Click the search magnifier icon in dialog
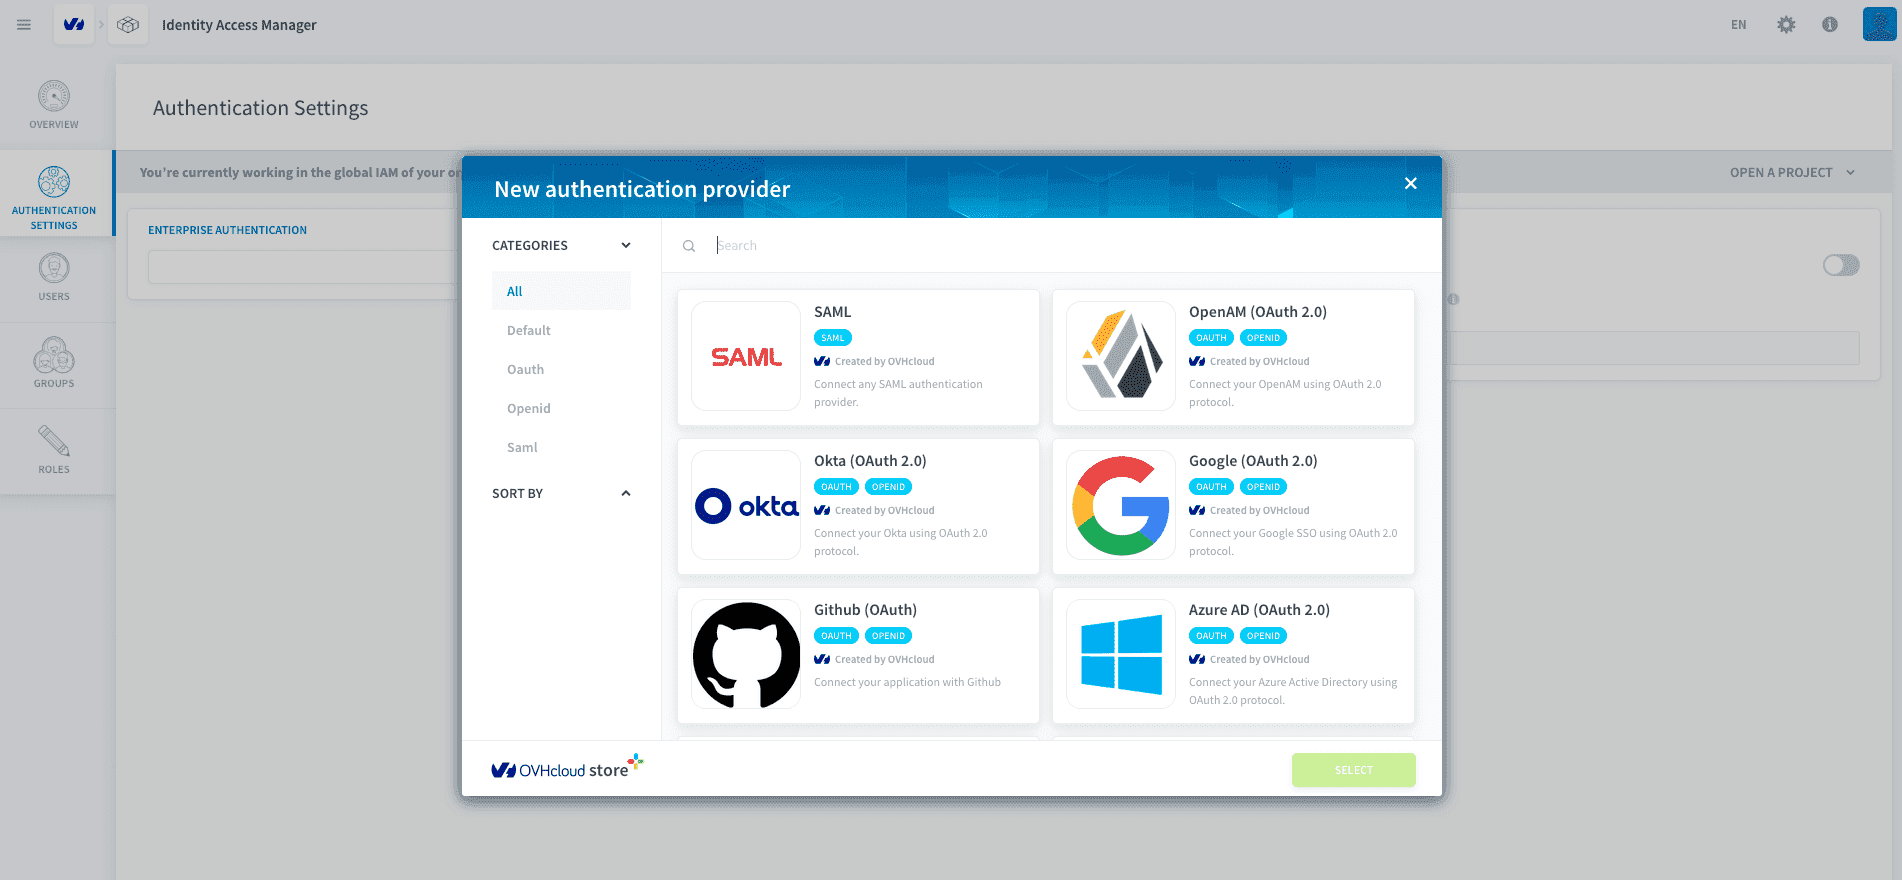 [x=689, y=246]
